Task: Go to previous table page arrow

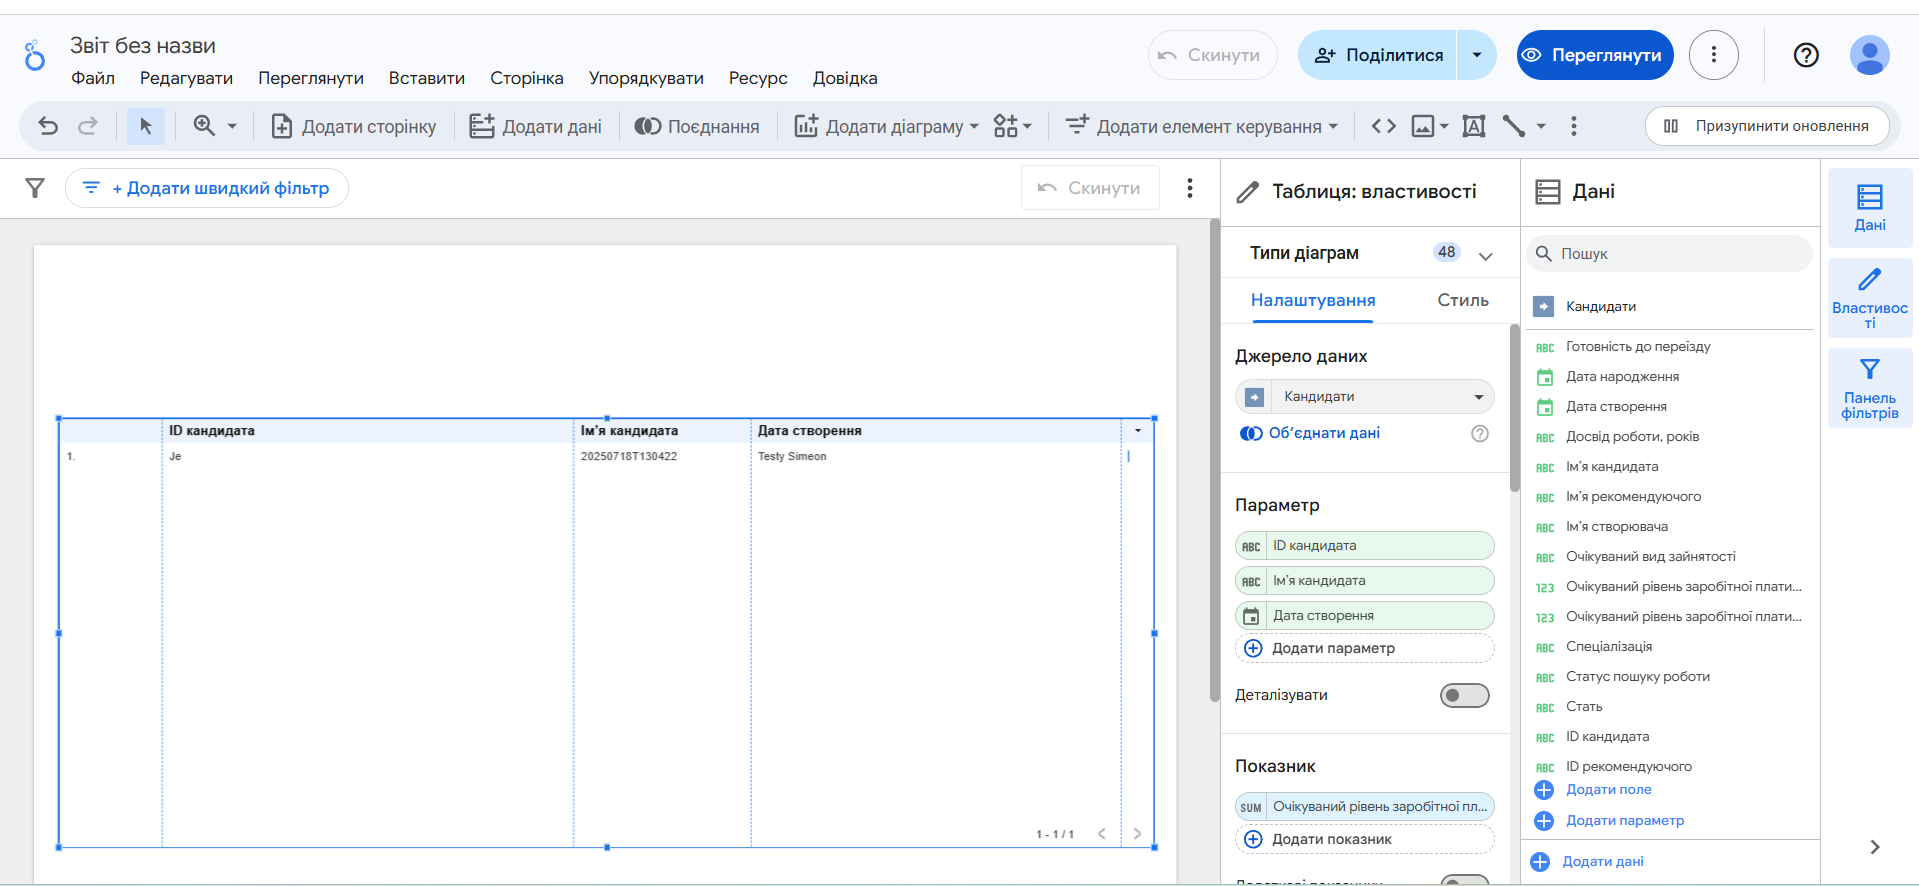Action: pyautogui.click(x=1102, y=834)
